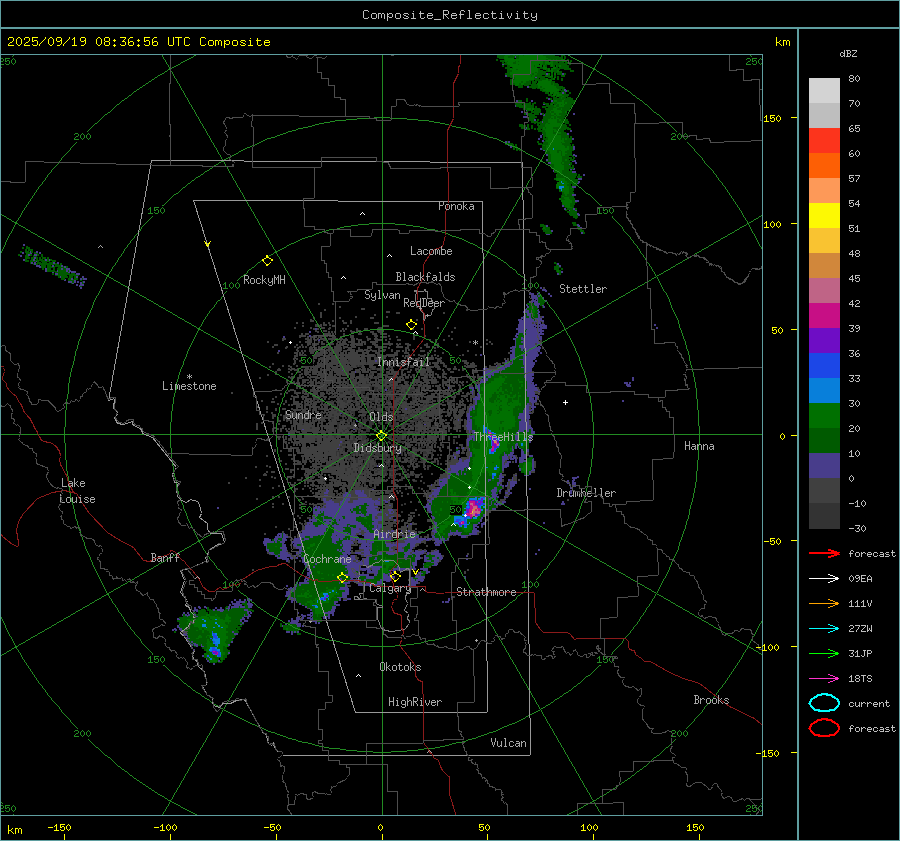Click the Lake Louise map label
Viewport: 900px width, 841px height.
click(x=77, y=491)
